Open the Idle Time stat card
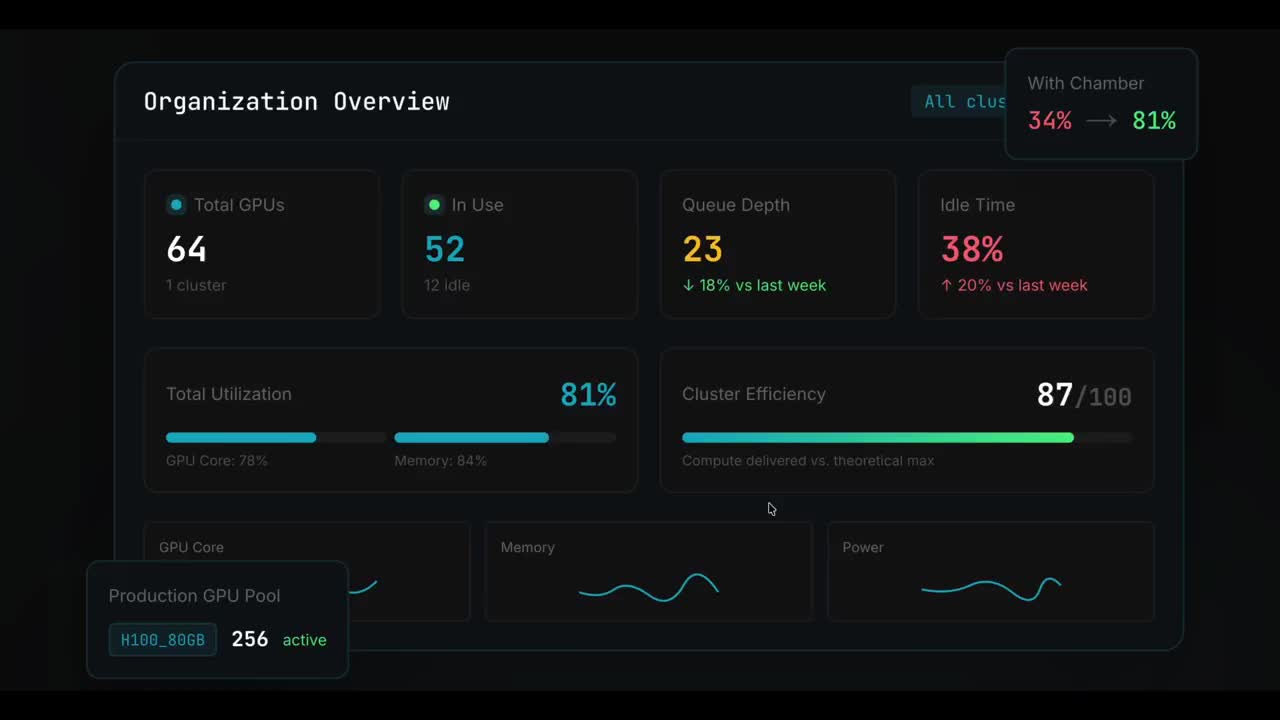This screenshot has width=1280, height=720. coord(1035,245)
